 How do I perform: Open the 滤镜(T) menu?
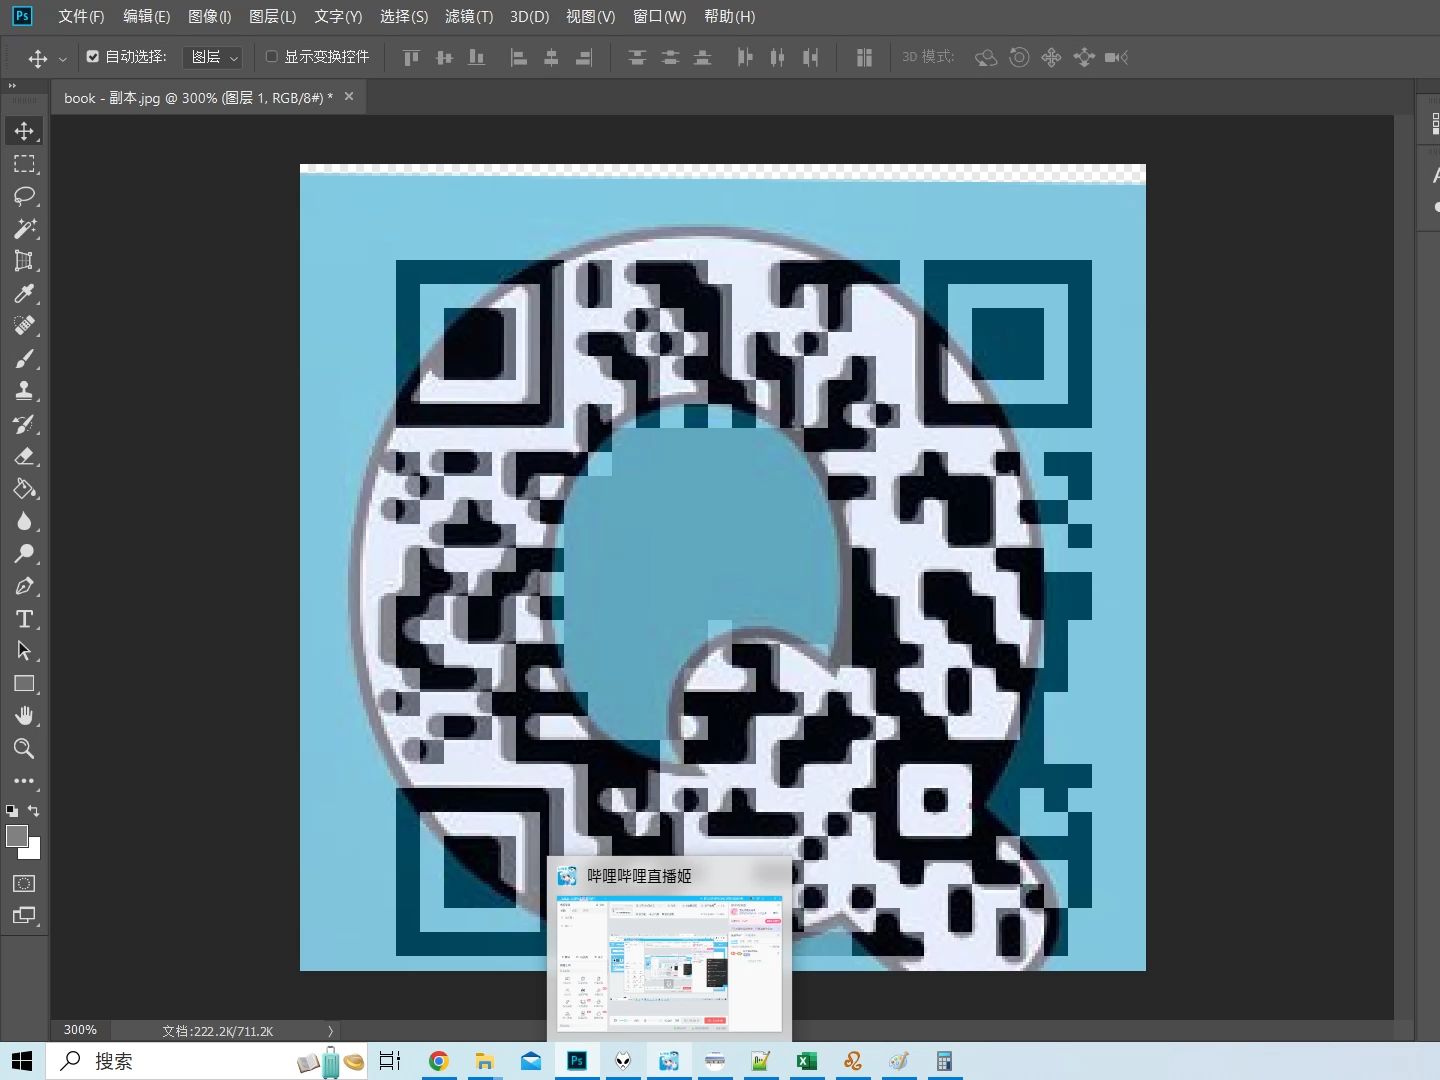[x=469, y=17]
